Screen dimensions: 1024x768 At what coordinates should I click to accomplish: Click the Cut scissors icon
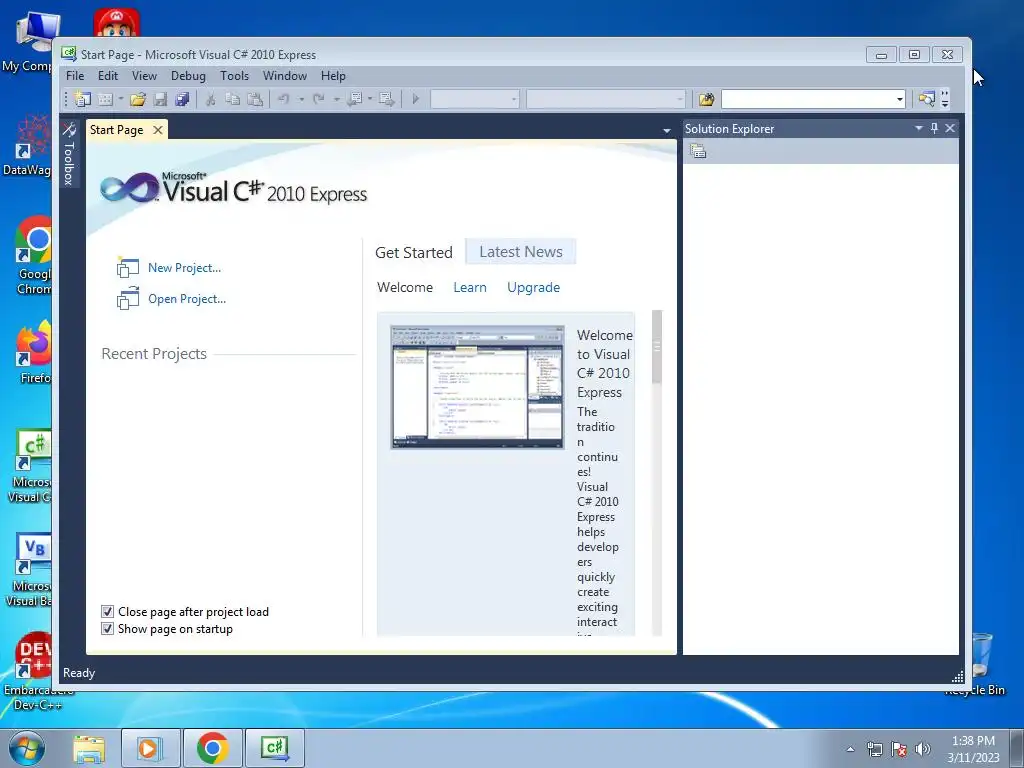pos(210,99)
